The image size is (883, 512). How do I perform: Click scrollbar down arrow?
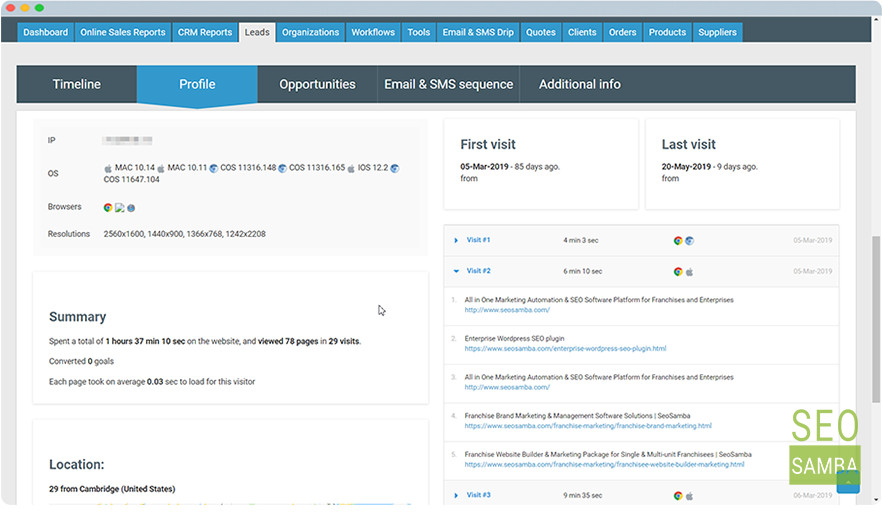click(876, 500)
